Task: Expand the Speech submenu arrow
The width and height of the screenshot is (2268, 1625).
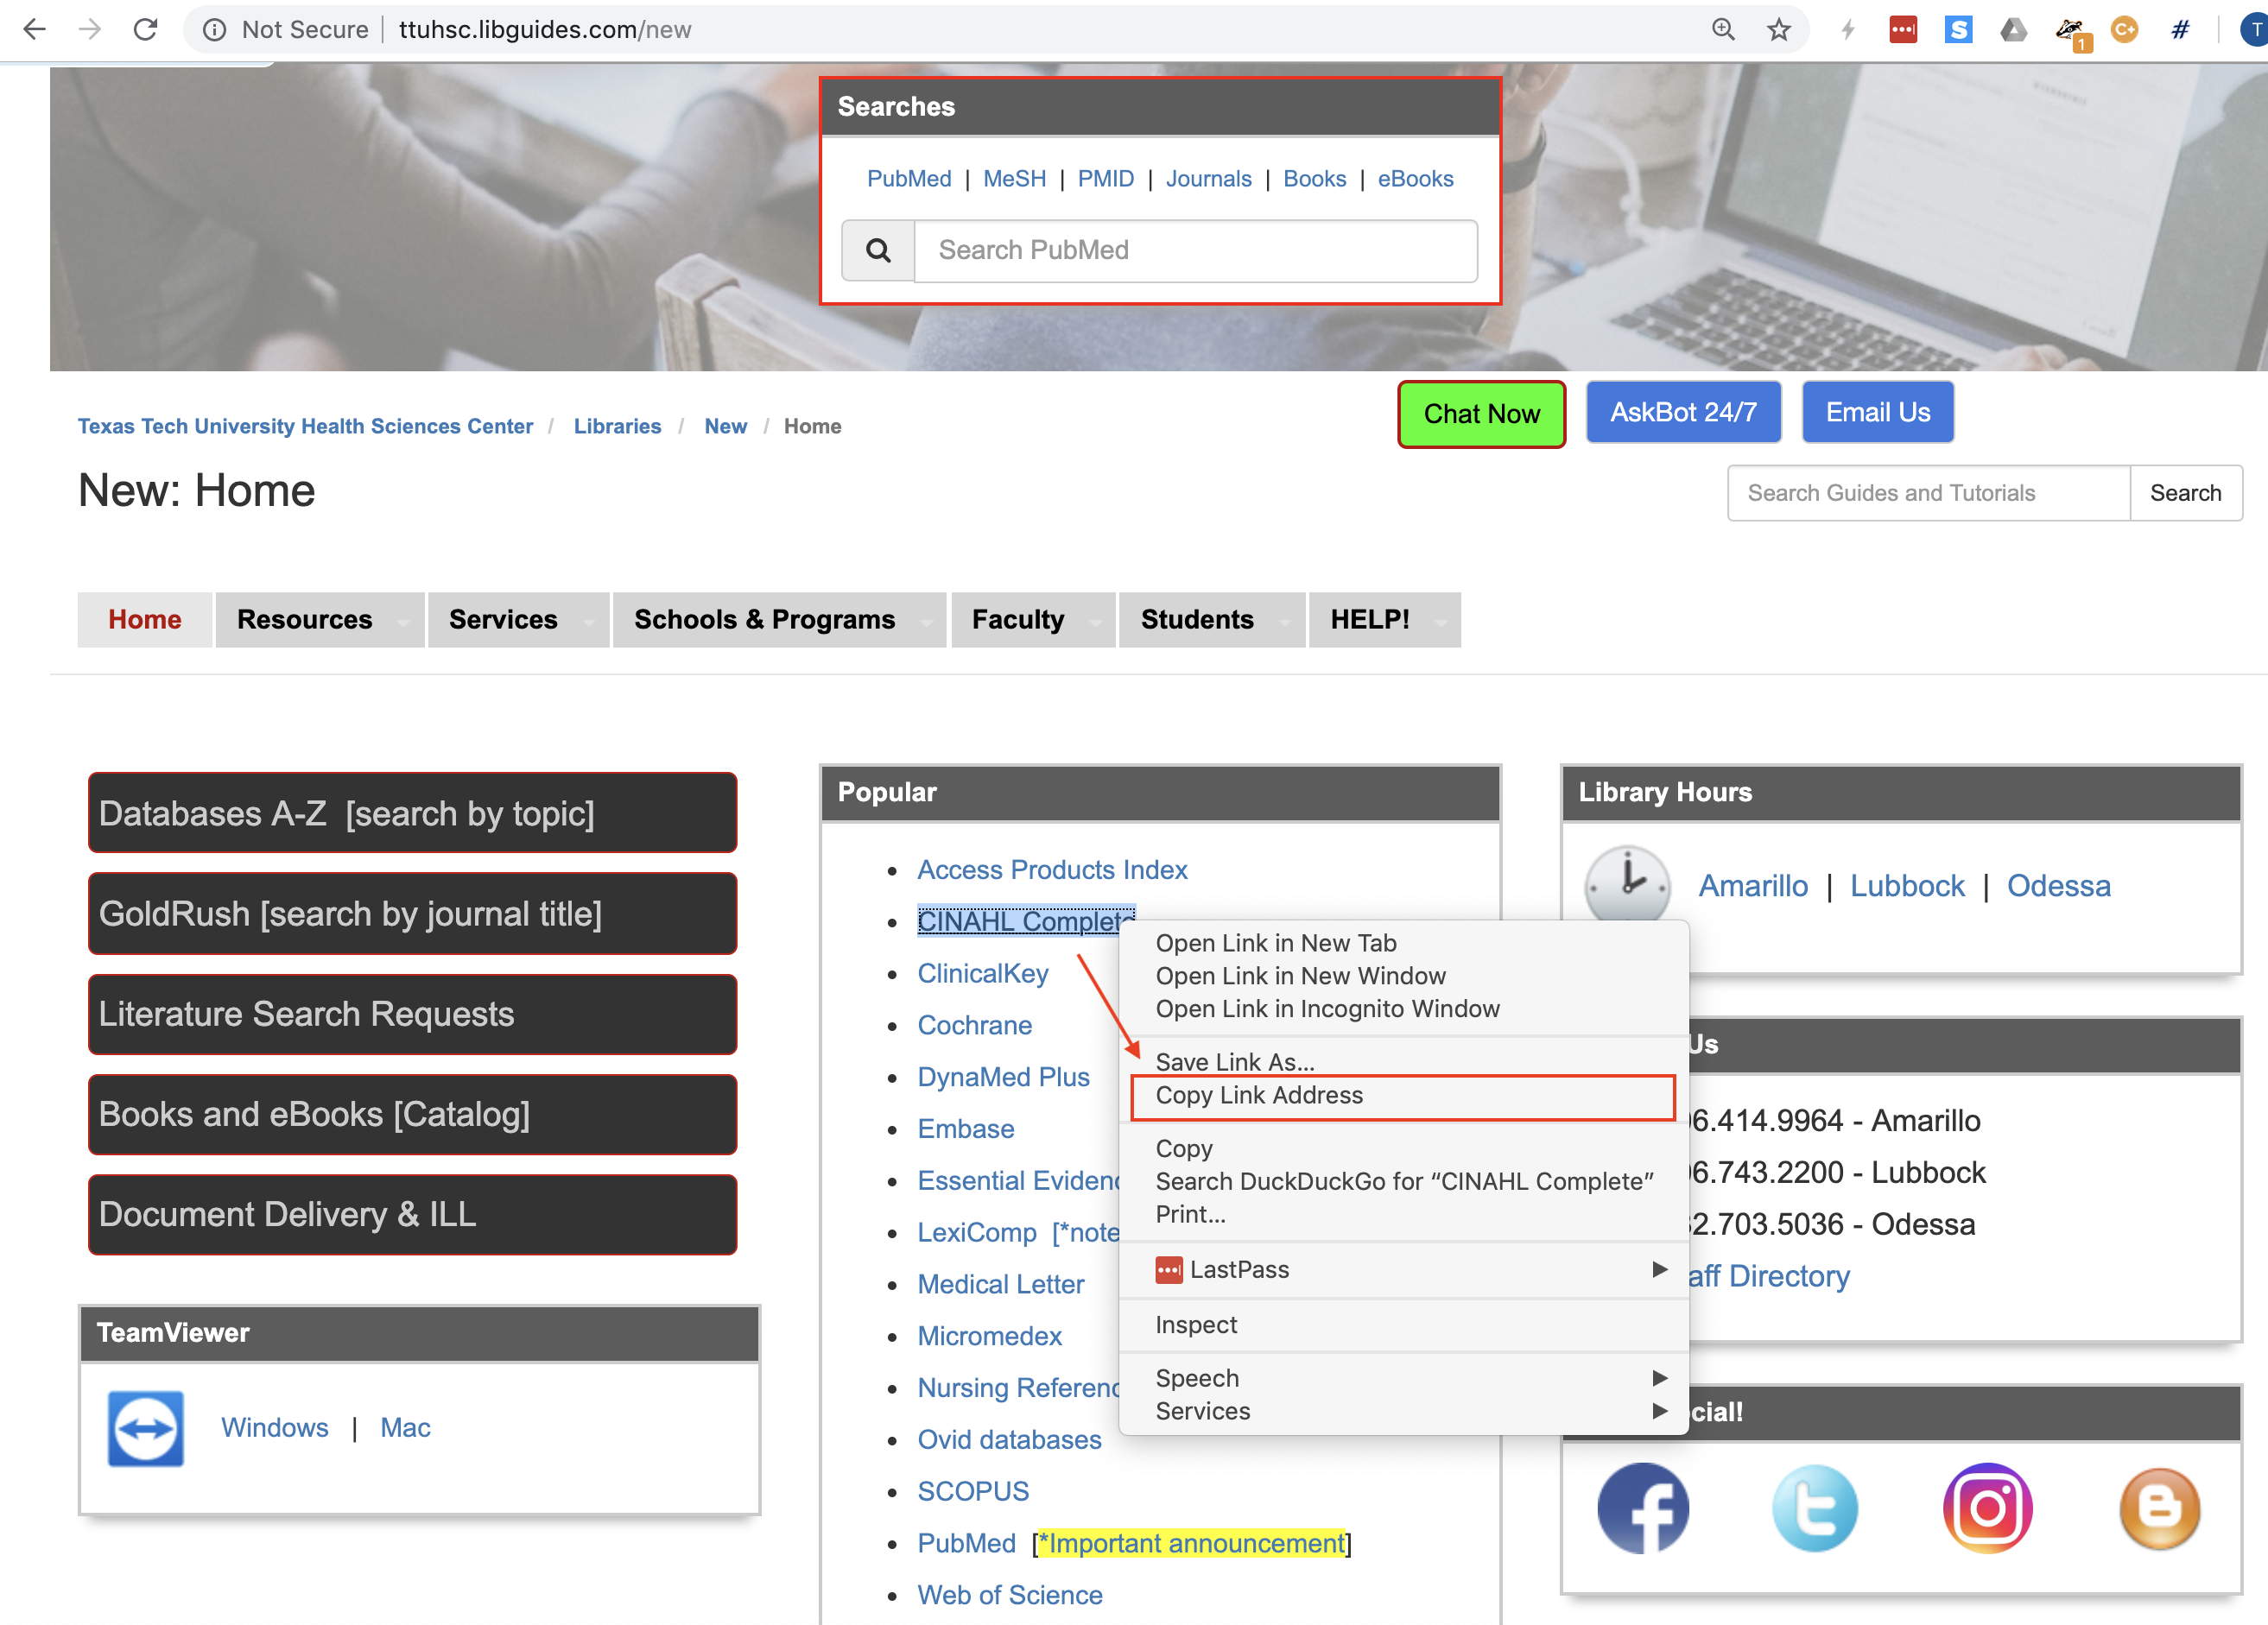Action: (1660, 1378)
